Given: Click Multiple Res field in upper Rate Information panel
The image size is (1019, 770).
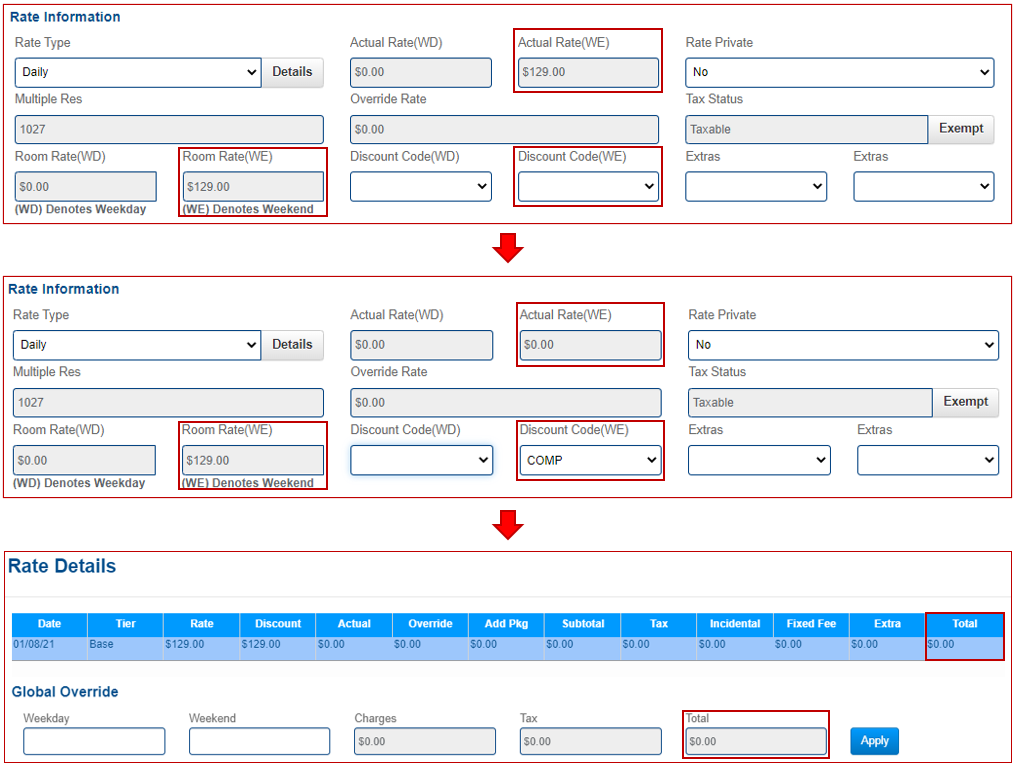Looking at the screenshot, I should click(x=169, y=129).
